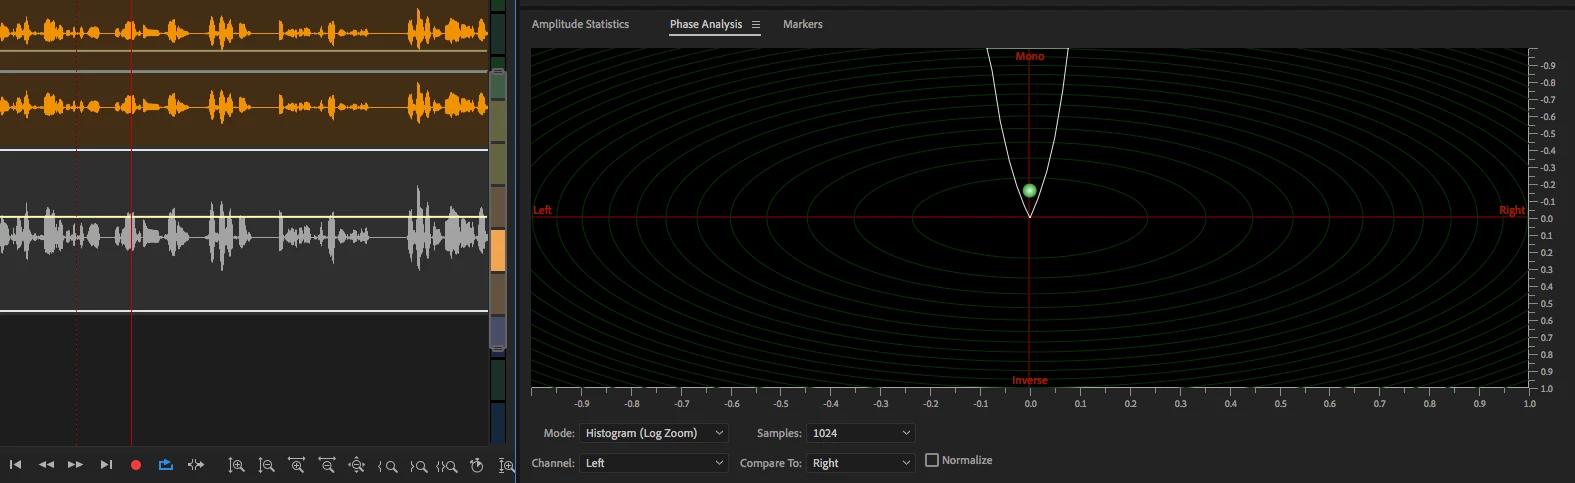The height and width of the screenshot is (483, 1575).
Task: Click Zoom Out Full icon
Action: (356, 465)
